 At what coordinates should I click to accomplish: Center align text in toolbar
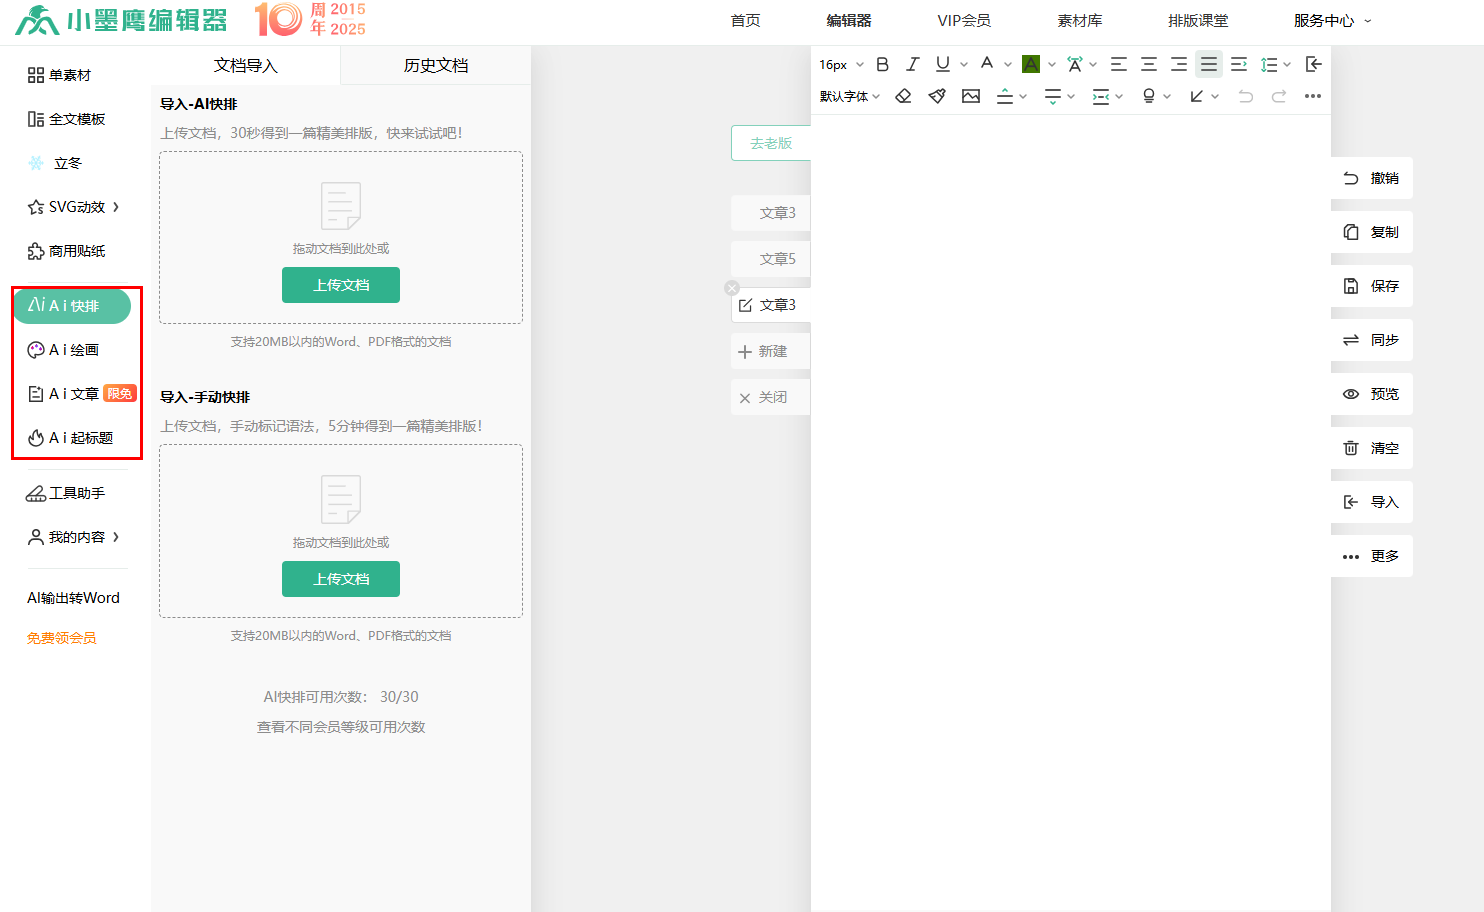(1149, 64)
